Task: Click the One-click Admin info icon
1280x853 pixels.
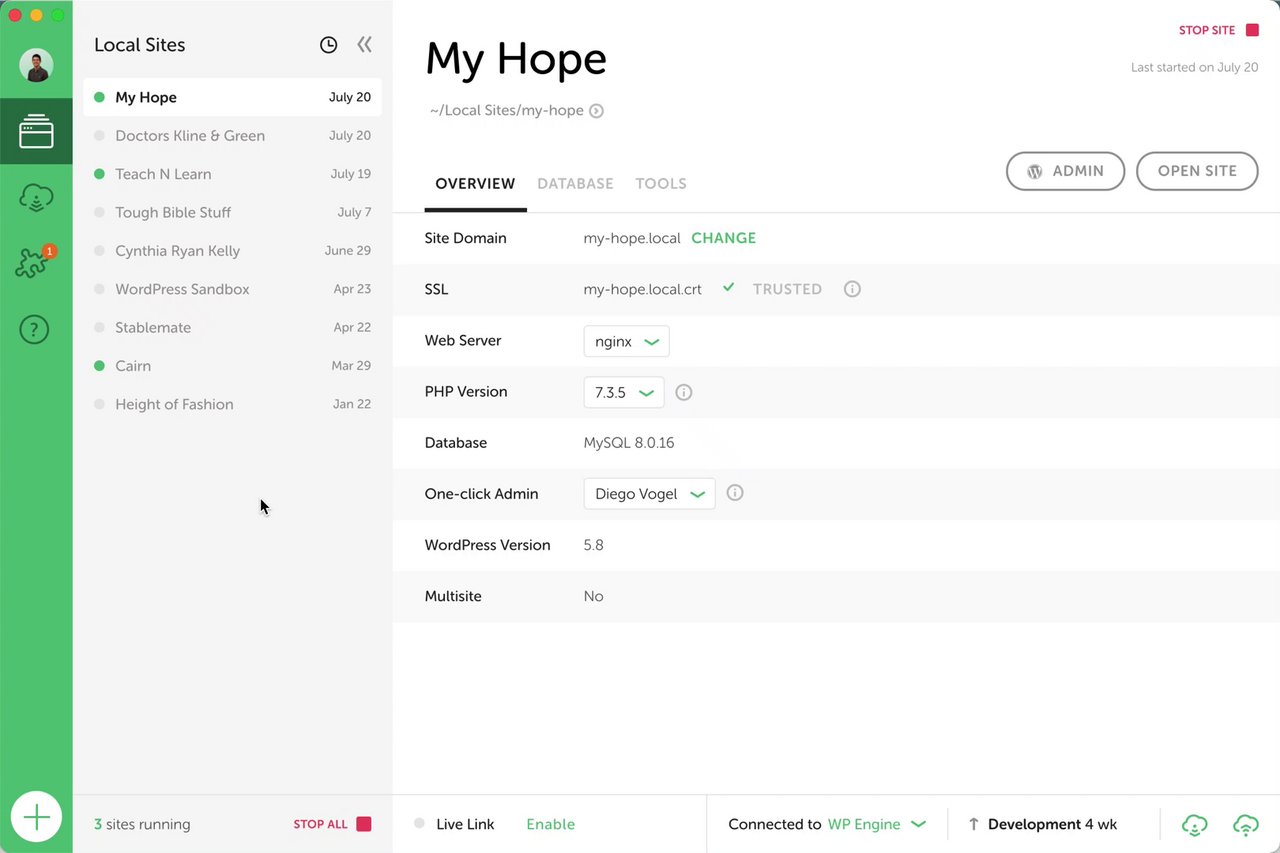Action: click(735, 493)
